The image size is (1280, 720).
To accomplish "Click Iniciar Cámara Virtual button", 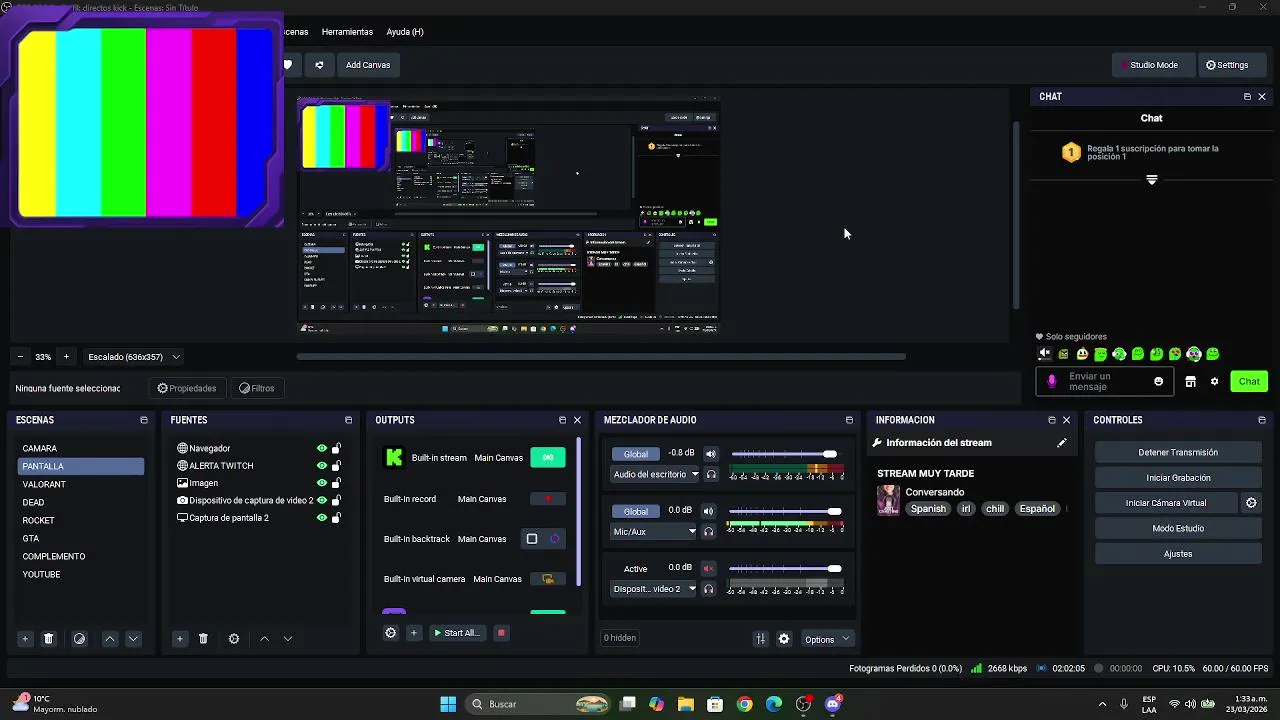I will [1166, 503].
